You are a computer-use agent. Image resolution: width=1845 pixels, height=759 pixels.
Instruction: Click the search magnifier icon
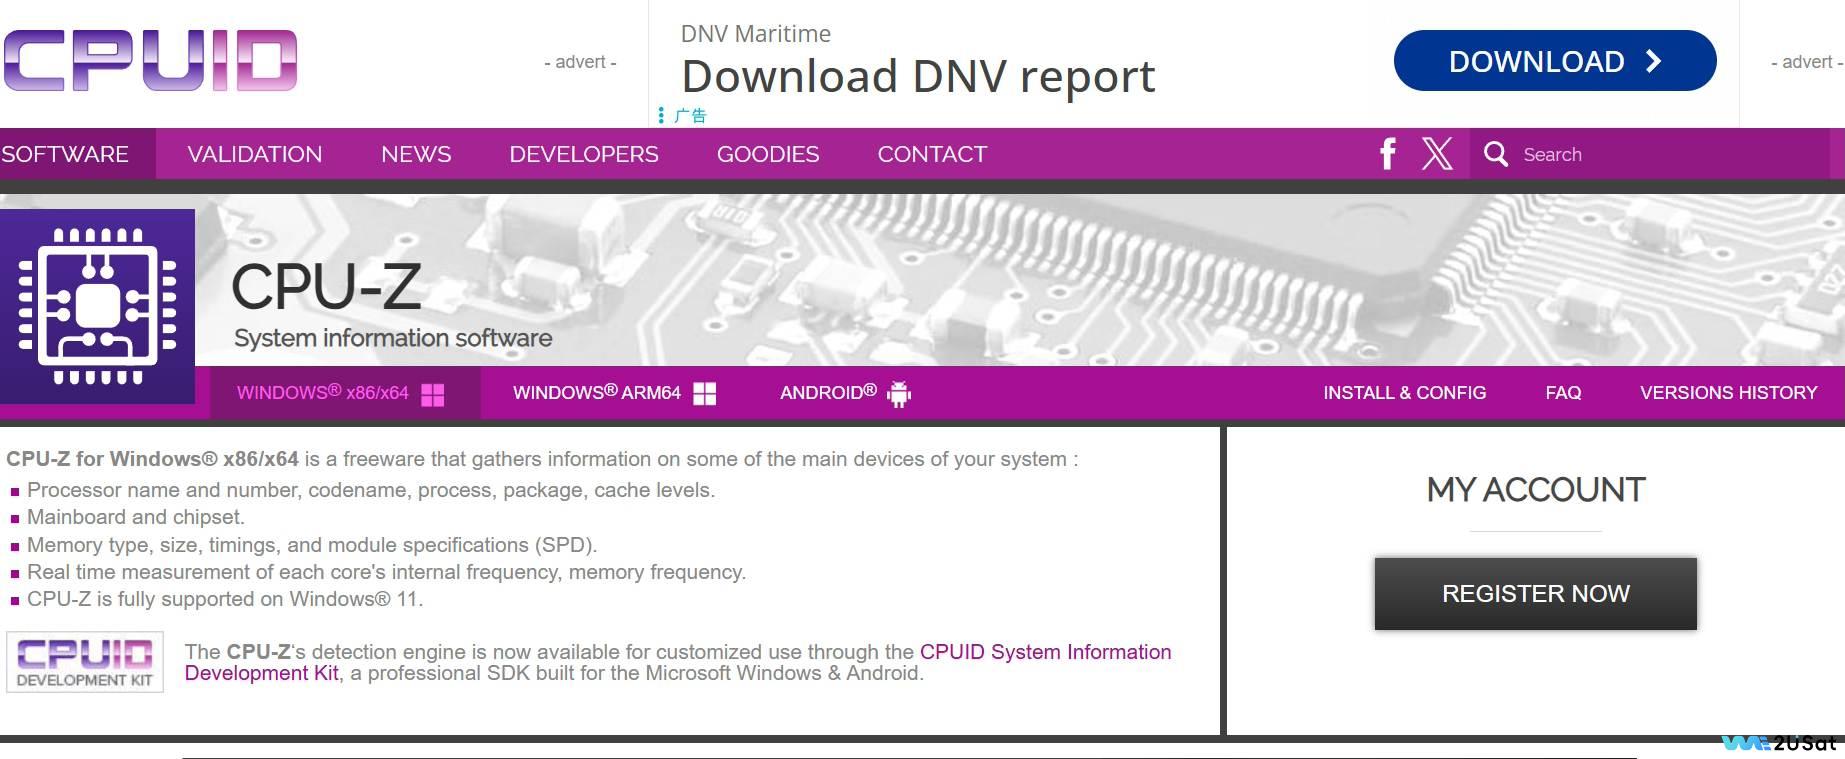[x=1495, y=154]
